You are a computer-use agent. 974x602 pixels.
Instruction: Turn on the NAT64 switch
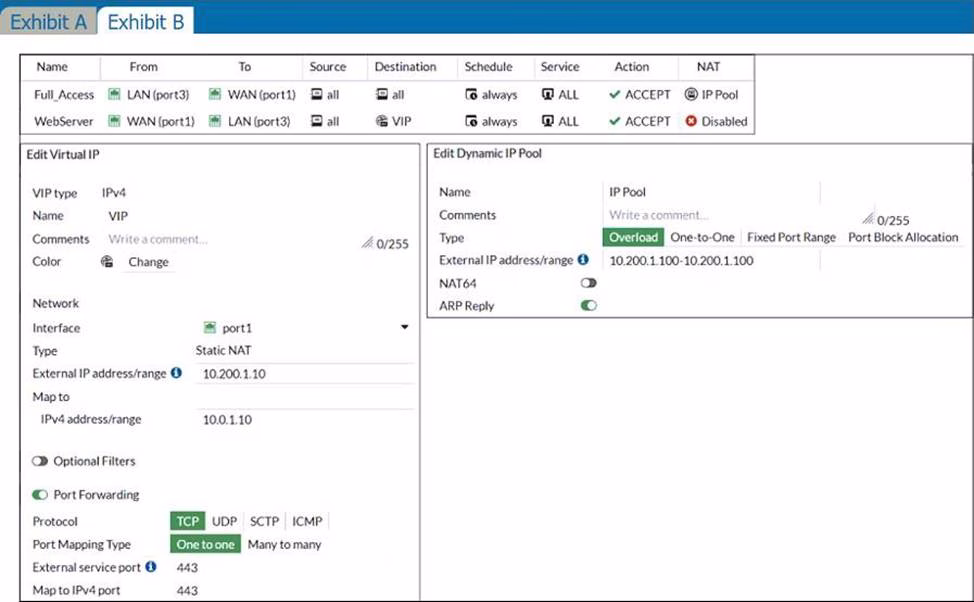588,283
